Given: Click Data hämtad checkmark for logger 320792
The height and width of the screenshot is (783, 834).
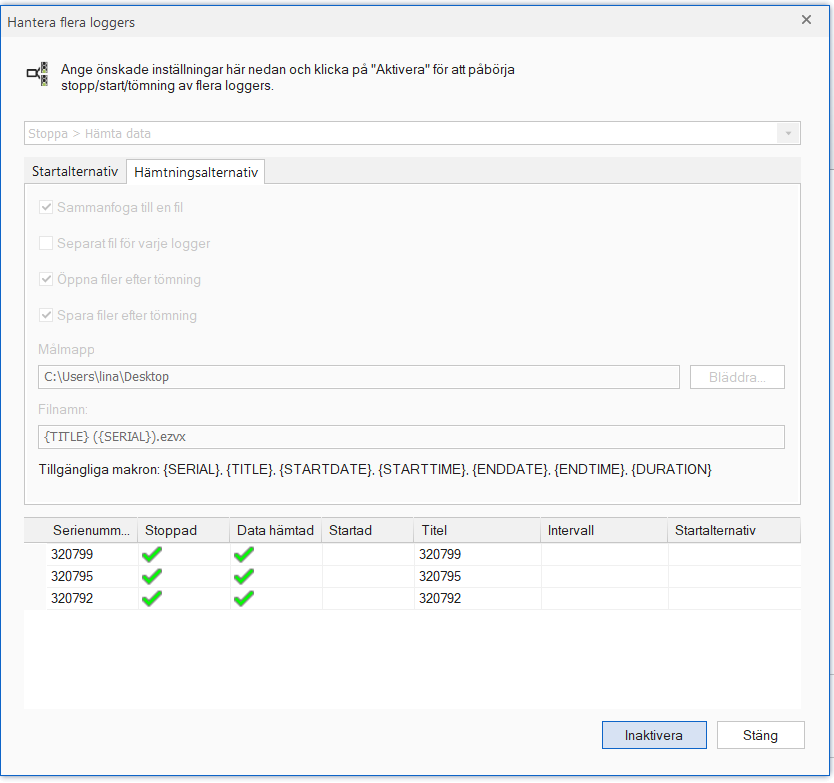Looking at the screenshot, I should [244, 598].
